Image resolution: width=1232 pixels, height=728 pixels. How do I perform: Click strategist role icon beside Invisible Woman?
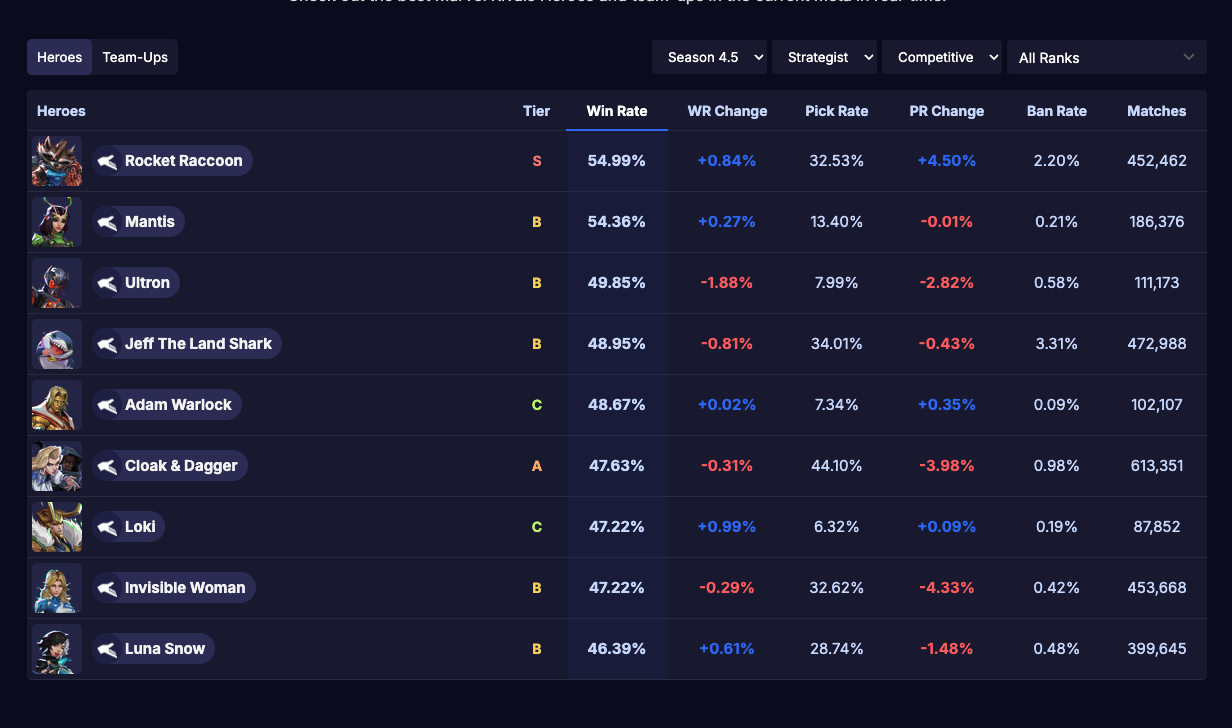pyautogui.click(x=107, y=588)
